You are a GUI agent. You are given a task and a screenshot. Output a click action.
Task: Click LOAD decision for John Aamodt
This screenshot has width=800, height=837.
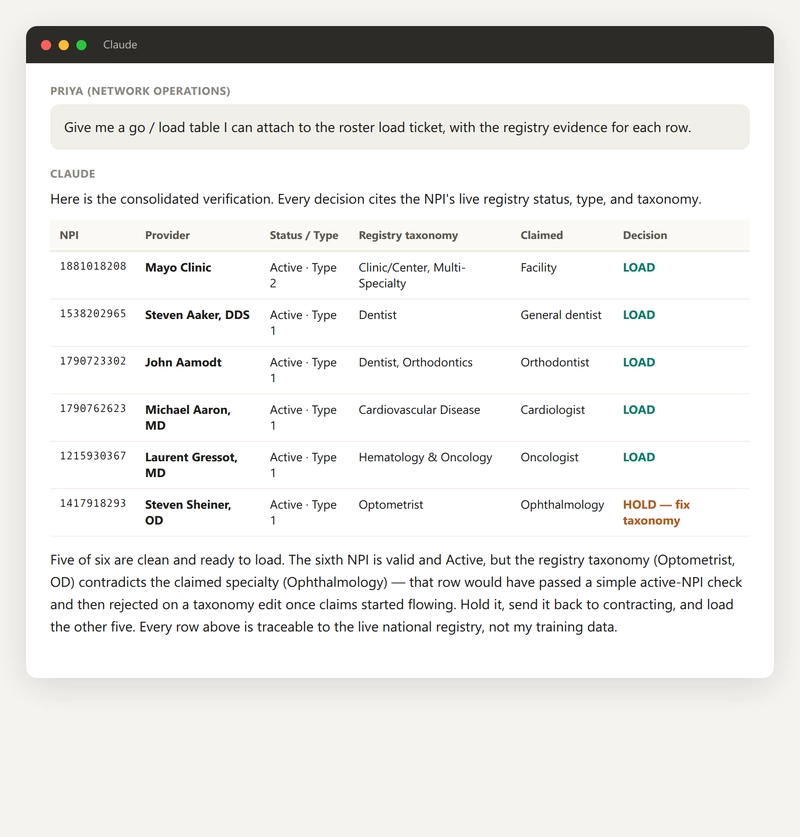[639, 362]
